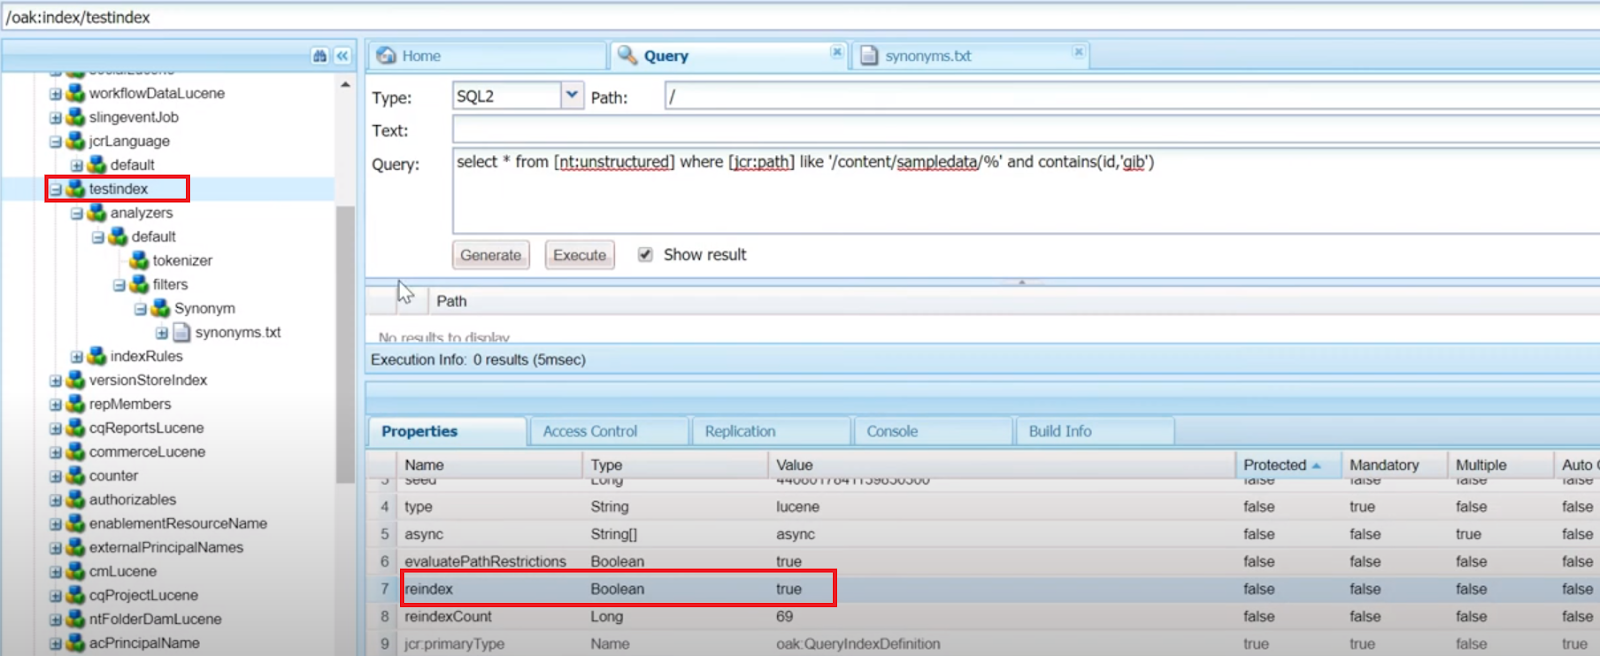Click the cqReportsLucene node icon
1600x656 pixels.
pos(75,428)
